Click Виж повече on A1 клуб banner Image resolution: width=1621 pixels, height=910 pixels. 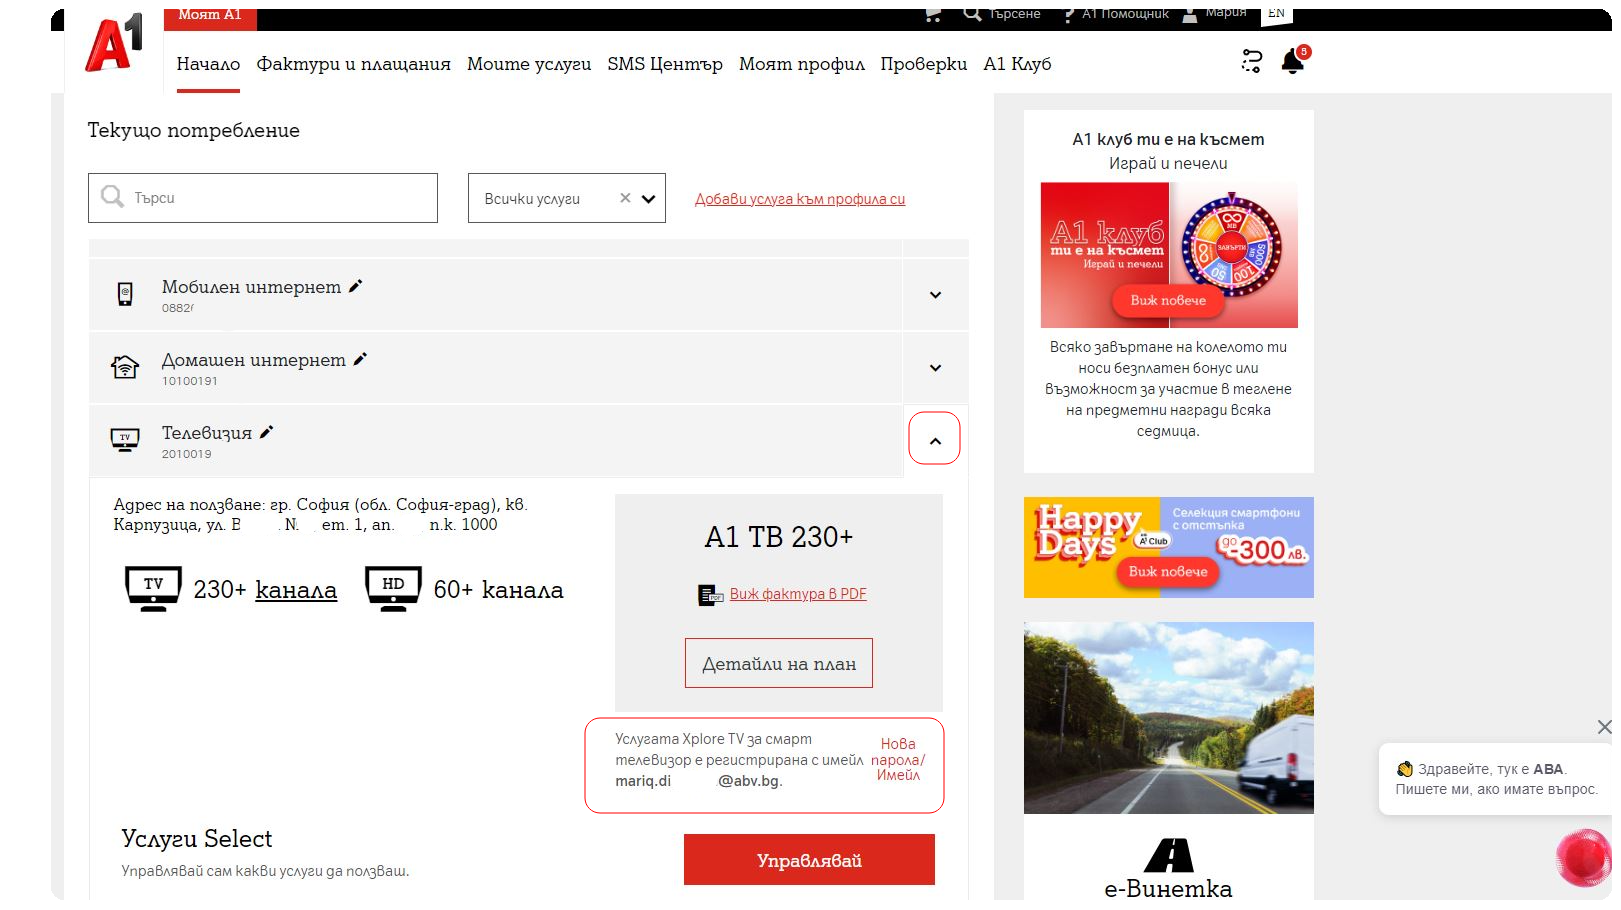(x=1168, y=300)
